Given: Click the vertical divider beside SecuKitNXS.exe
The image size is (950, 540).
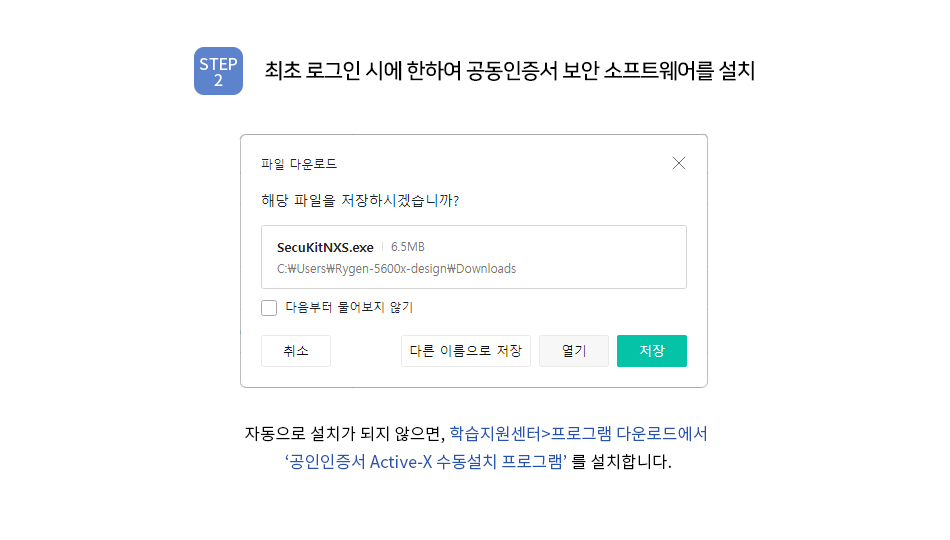Looking at the screenshot, I should tap(382, 247).
